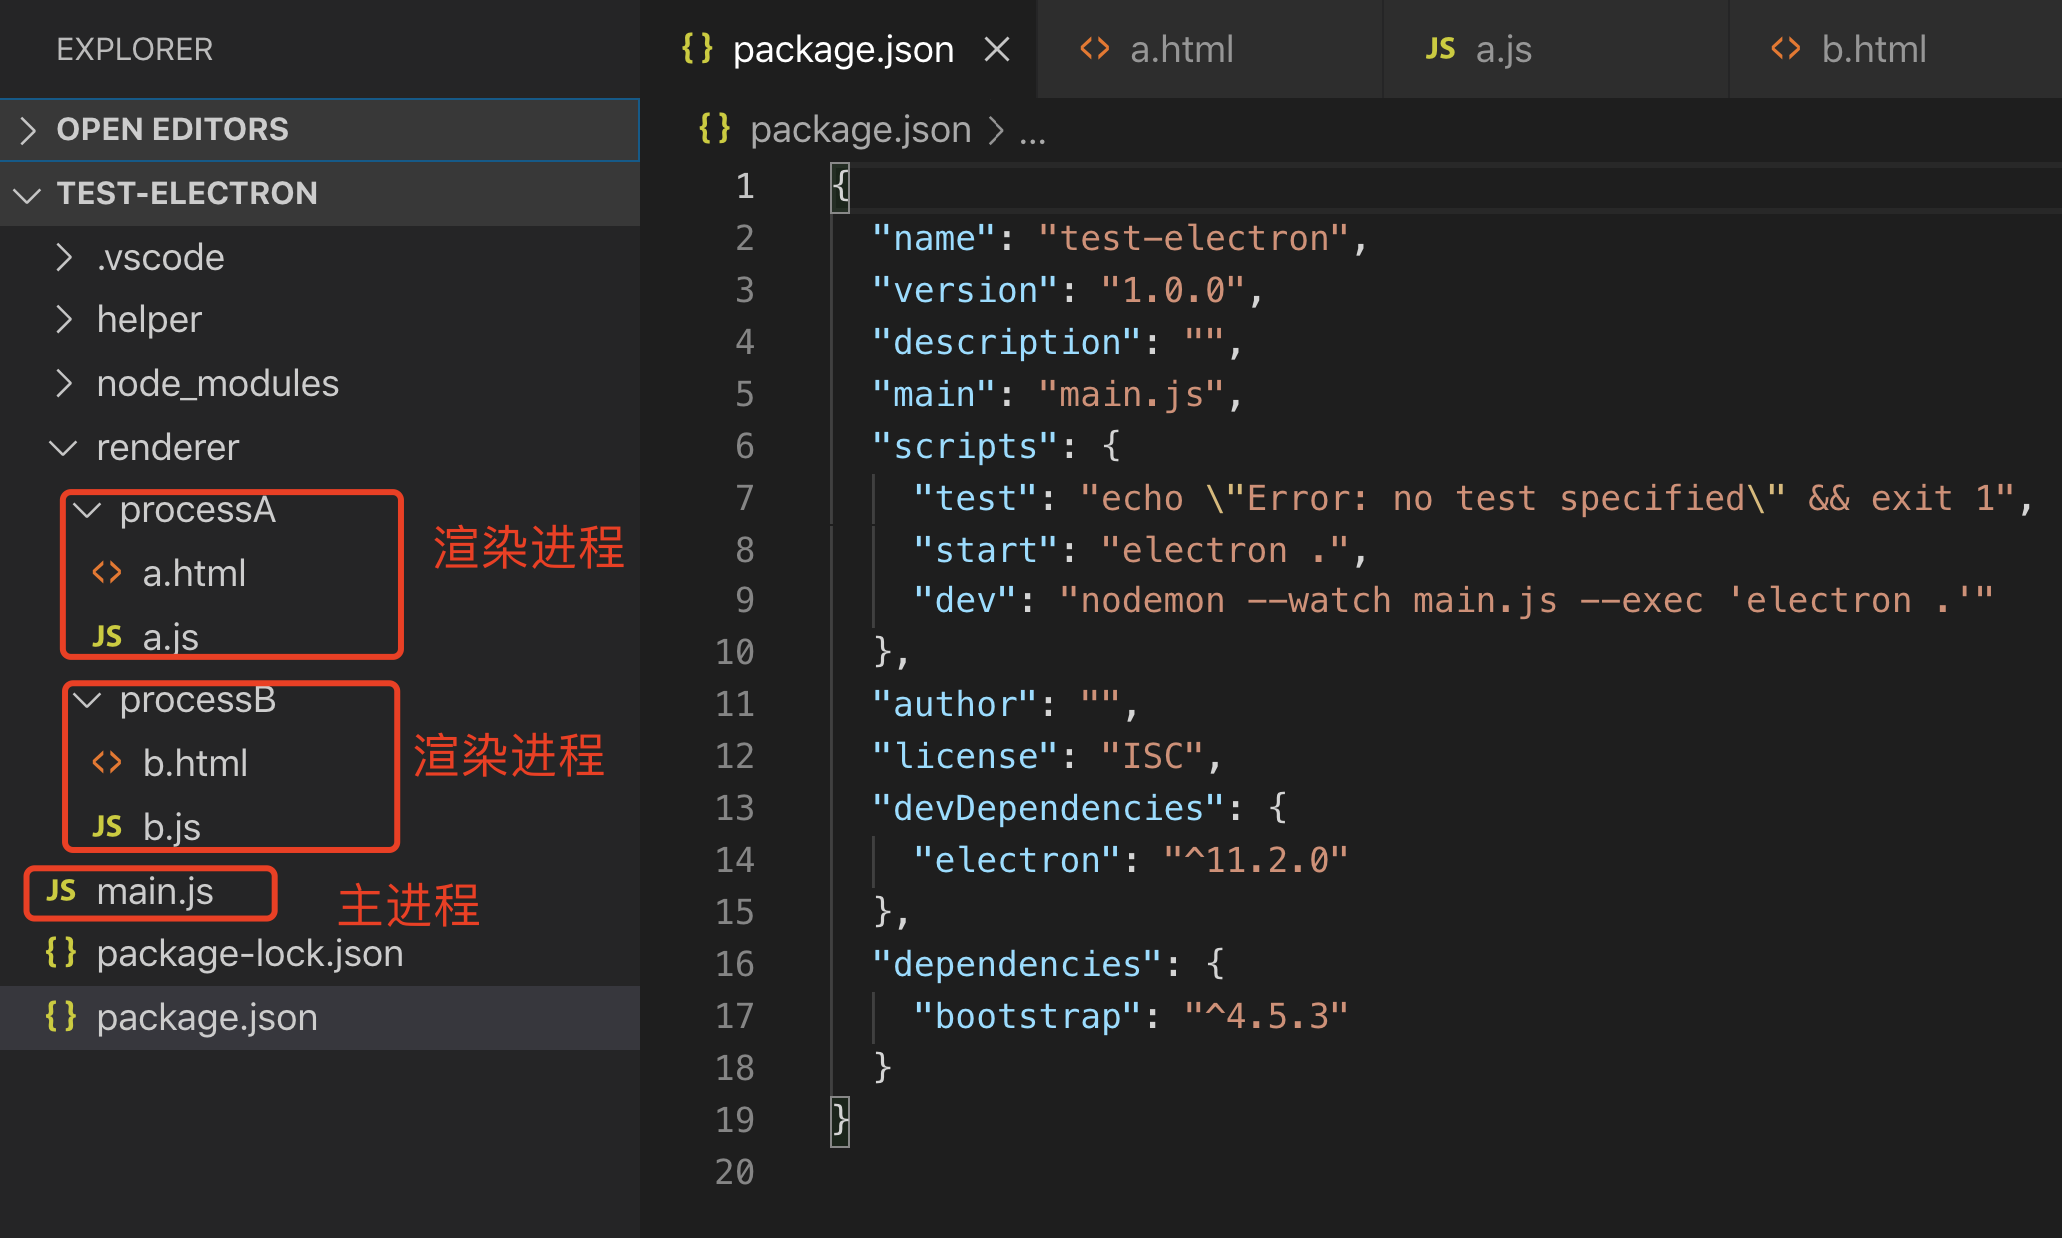Click line number 14 in the gutter

tap(735, 860)
